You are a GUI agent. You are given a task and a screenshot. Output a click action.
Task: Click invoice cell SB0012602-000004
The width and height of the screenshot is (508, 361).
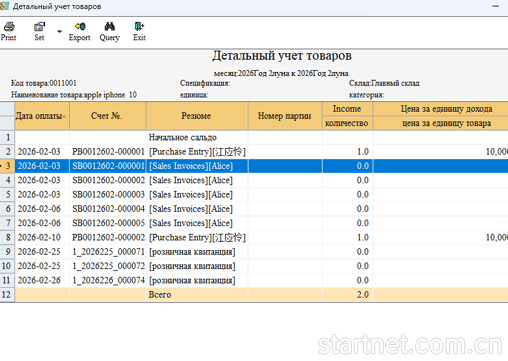point(108,209)
